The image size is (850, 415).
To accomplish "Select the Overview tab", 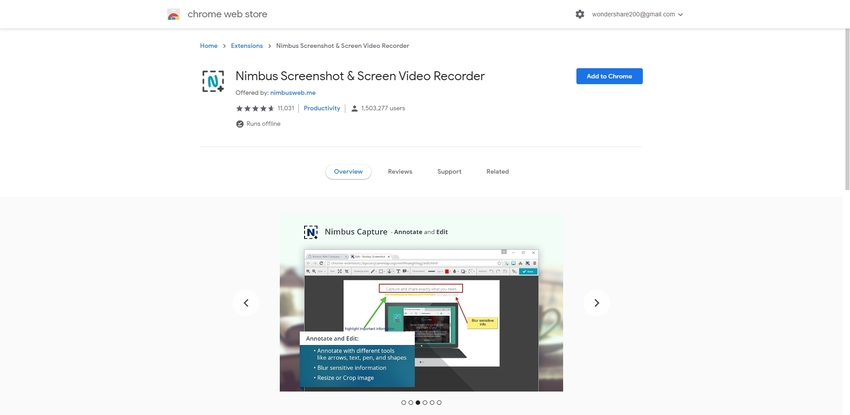I will (x=348, y=172).
